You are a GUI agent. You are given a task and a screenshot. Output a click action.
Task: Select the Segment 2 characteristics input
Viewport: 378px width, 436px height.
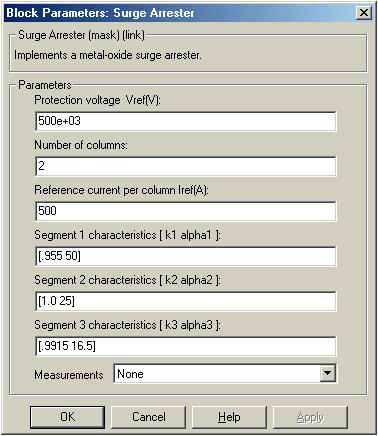(185, 301)
